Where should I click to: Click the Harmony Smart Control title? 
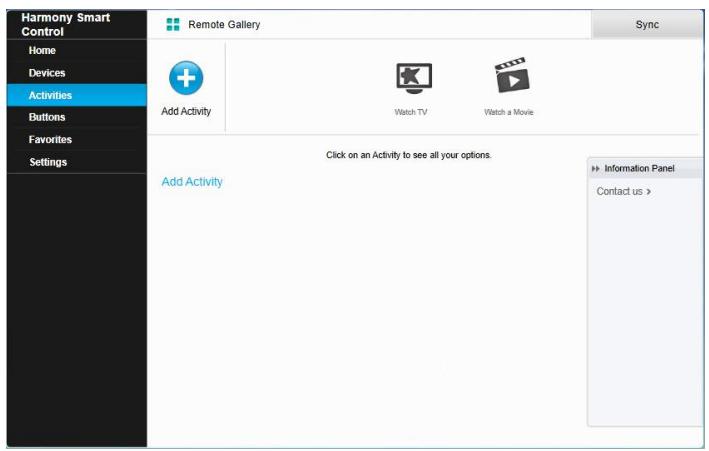(66, 24)
